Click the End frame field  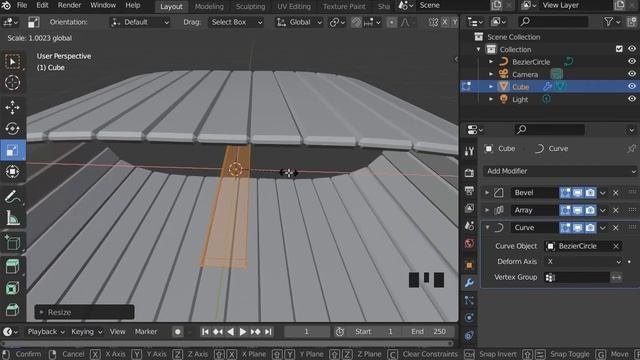click(428, 332)
